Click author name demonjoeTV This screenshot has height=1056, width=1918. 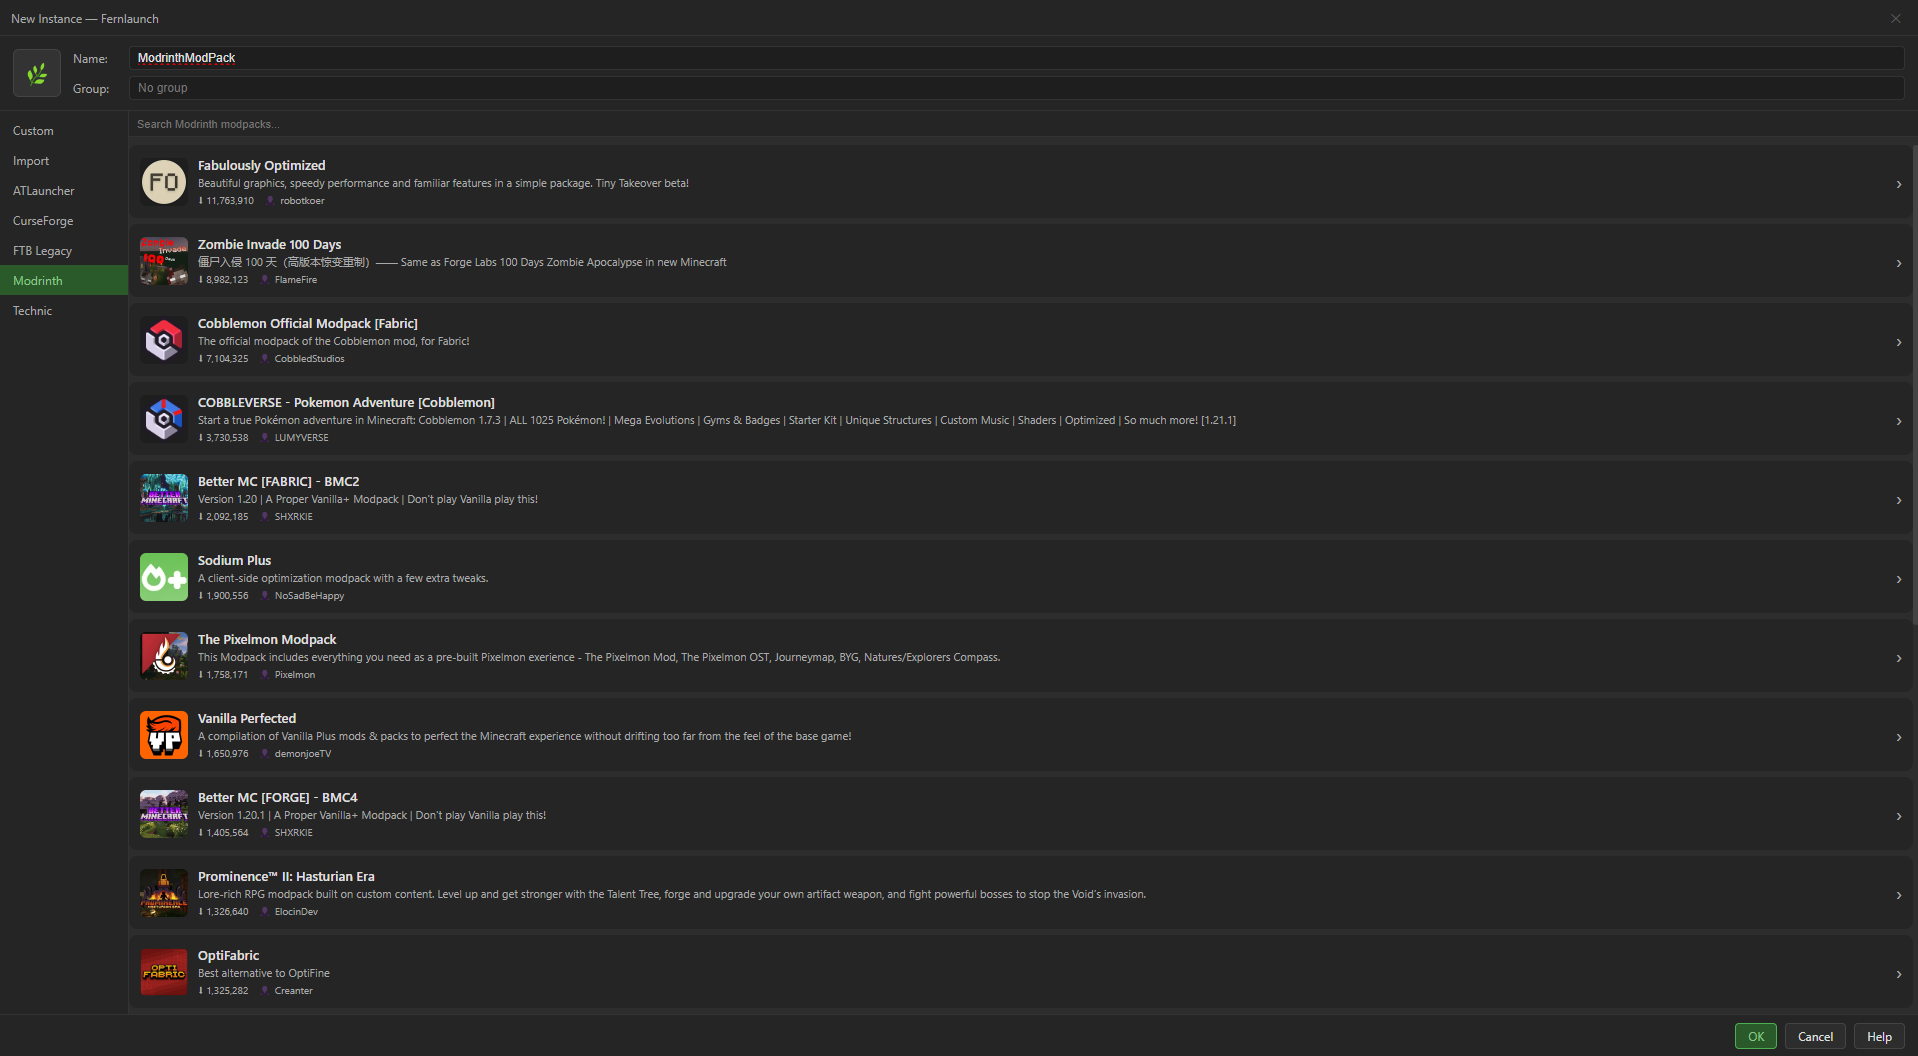[303, 754]
